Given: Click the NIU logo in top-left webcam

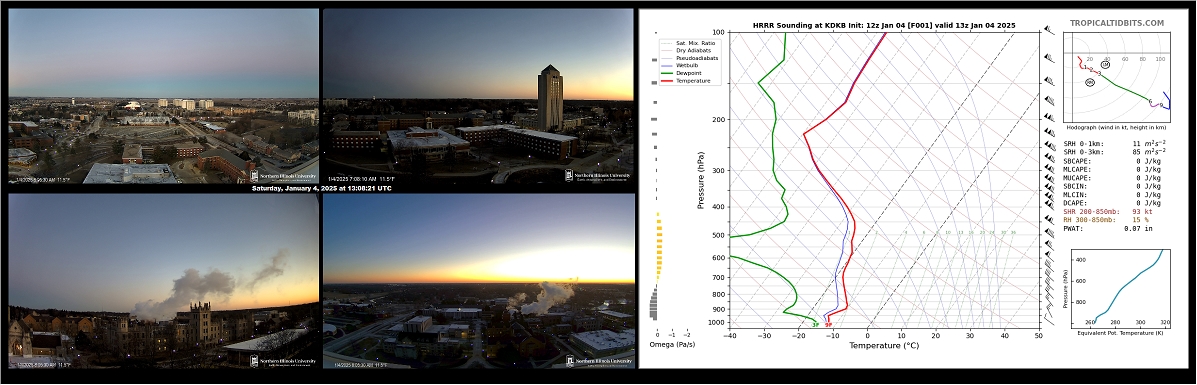Looking at the screenshot, I should [x=283, y=176].
